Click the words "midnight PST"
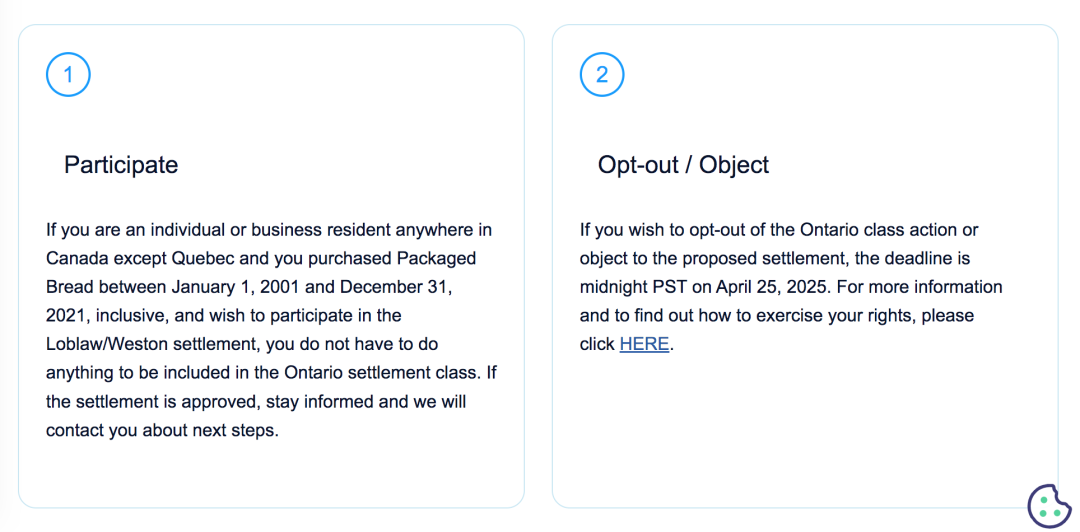The width and height of the screenshot is (1080, 532). (634, 287)
